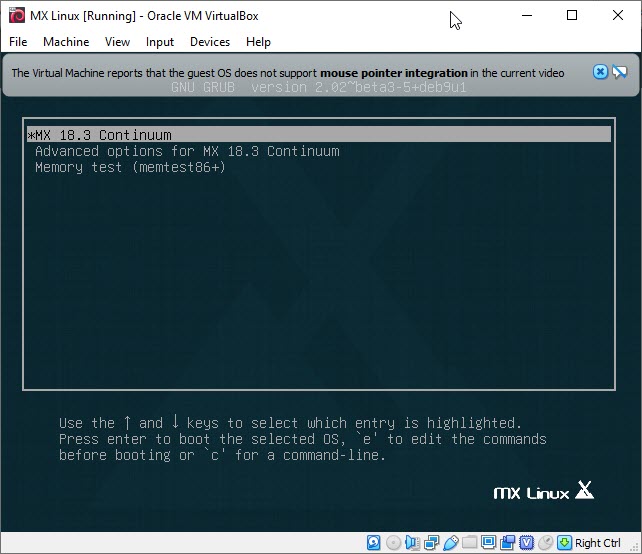Select the MX 18.3 Continuum boot entry
The image size is (642, 554).
point(319,135)
